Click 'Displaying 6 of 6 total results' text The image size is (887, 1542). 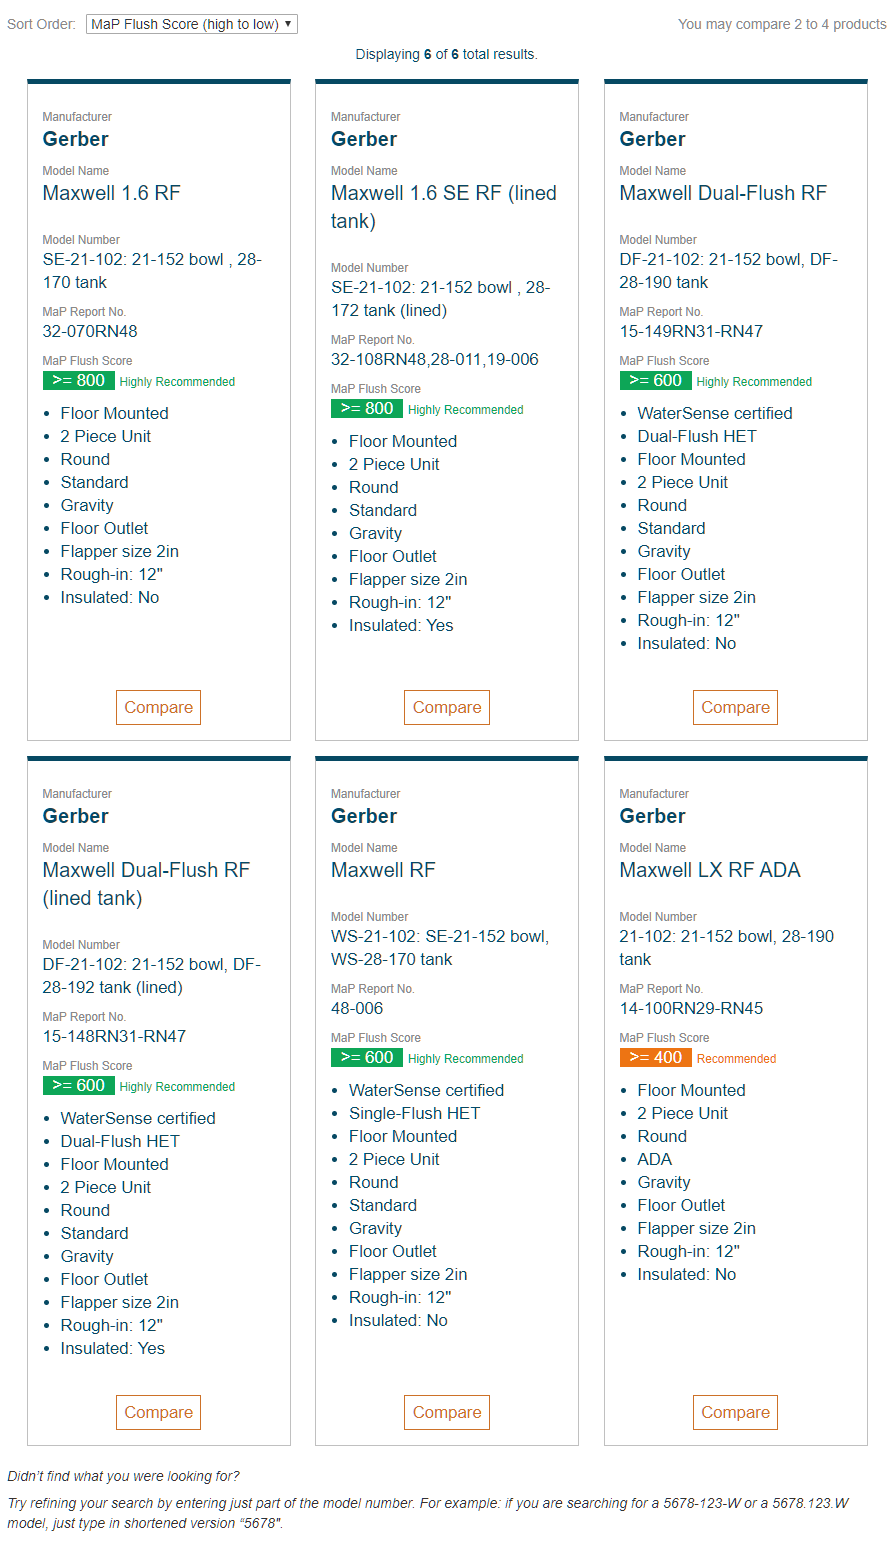(446, 54)
